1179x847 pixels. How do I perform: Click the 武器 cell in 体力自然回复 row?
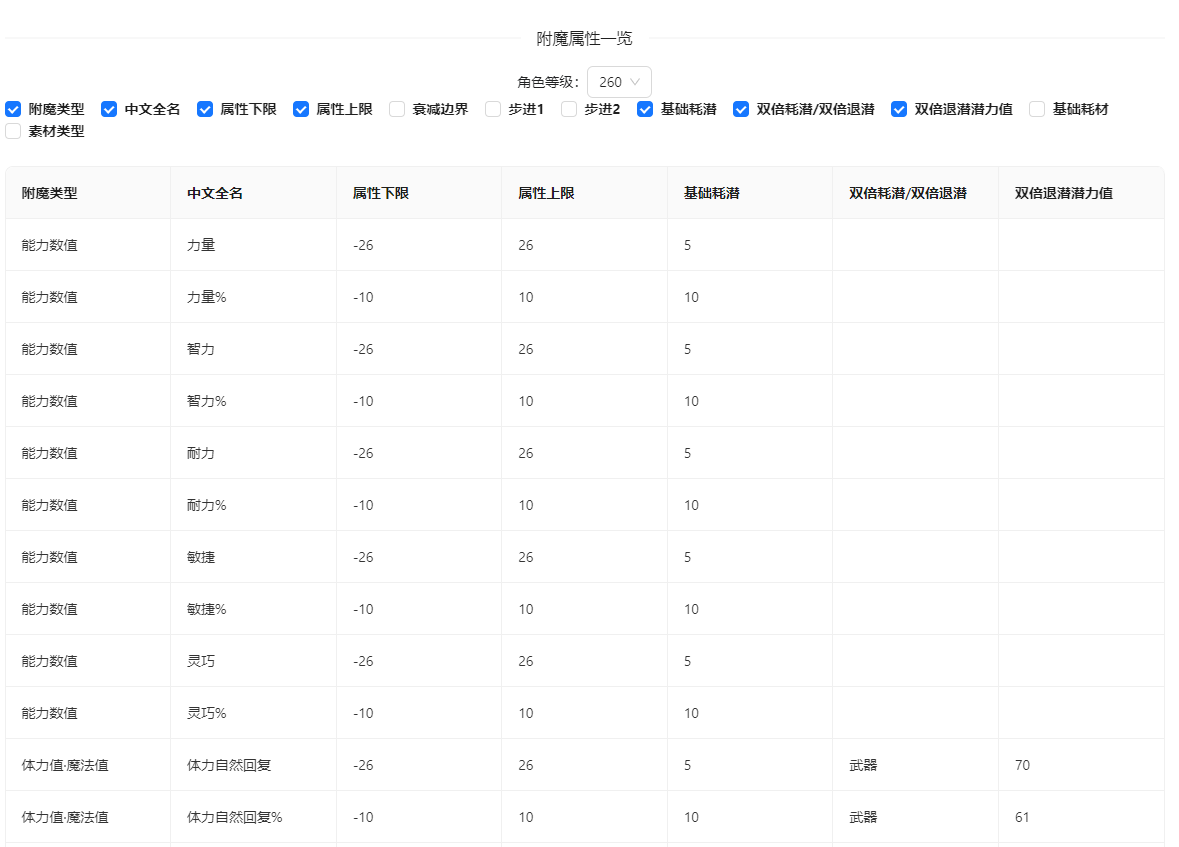pyautogui.click(x=862, y=764)
